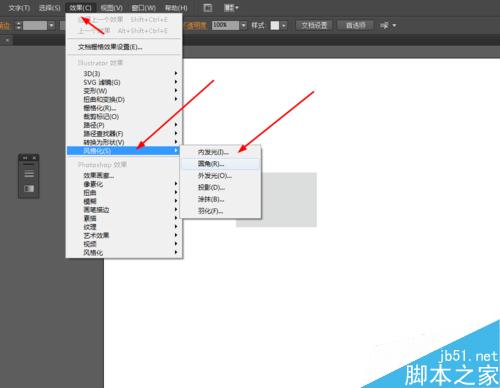The width and height of the screenshot is (500, 388).
Task: Expand the Photoshop 风格化 submenu at bottom
Action: [124, 253]
